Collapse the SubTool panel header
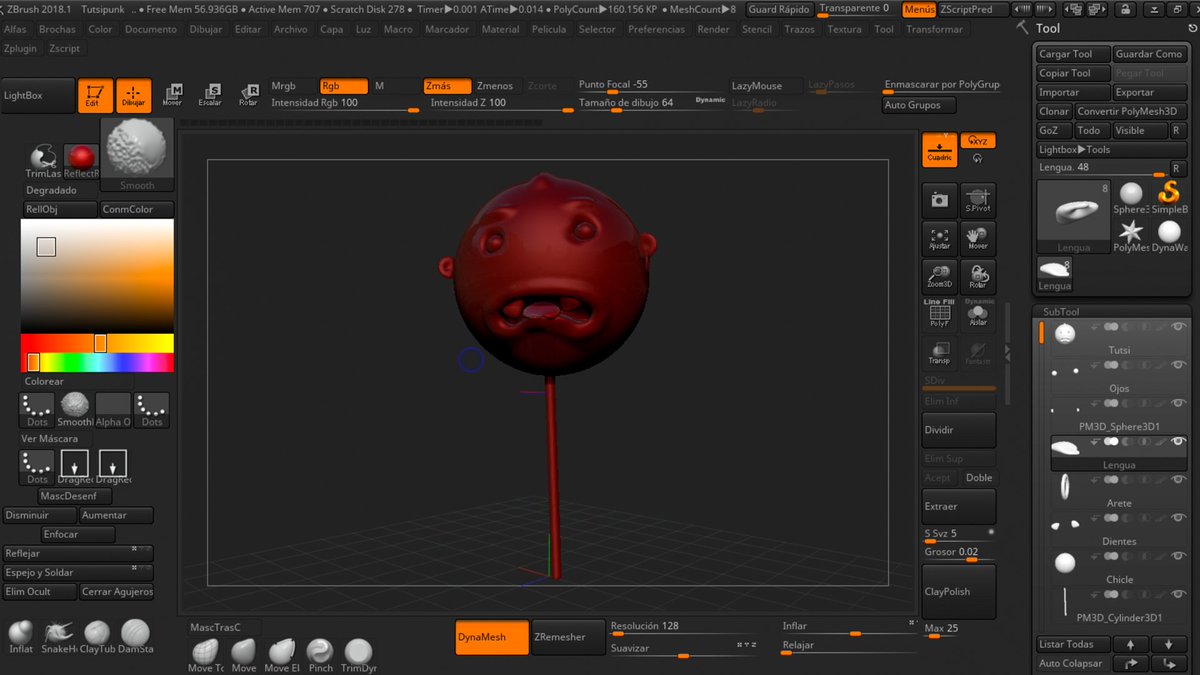 1061,312
